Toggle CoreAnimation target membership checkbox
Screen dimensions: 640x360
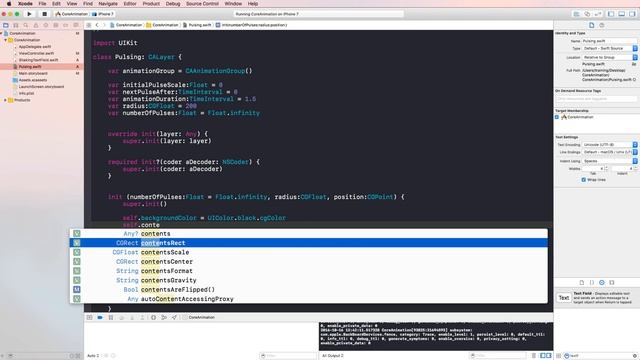tap(557, 117)
